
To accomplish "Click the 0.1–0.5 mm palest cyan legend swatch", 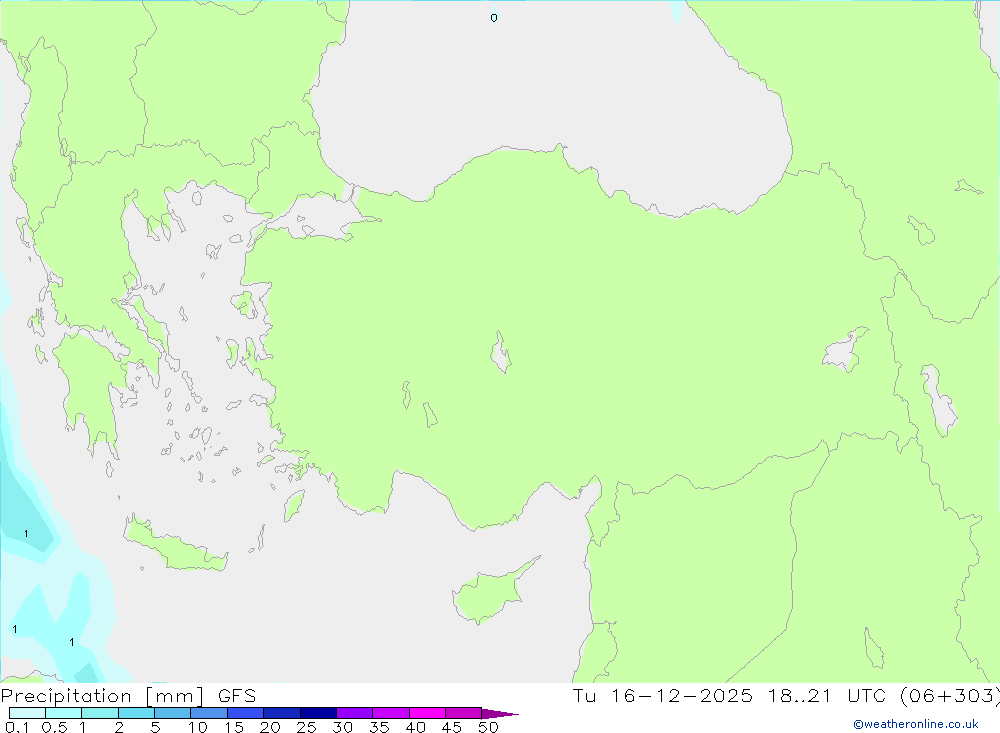I will pyautogui.click(x=27, y=713).
